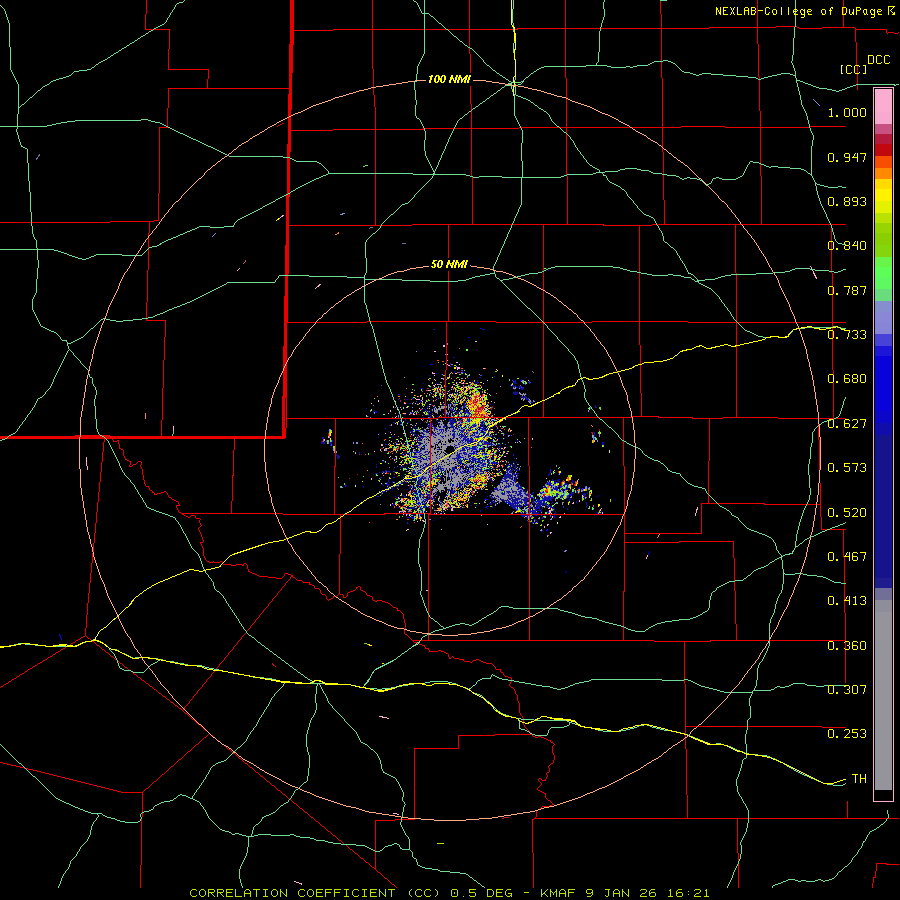Select the 0.413 scale value

[847, 601]
